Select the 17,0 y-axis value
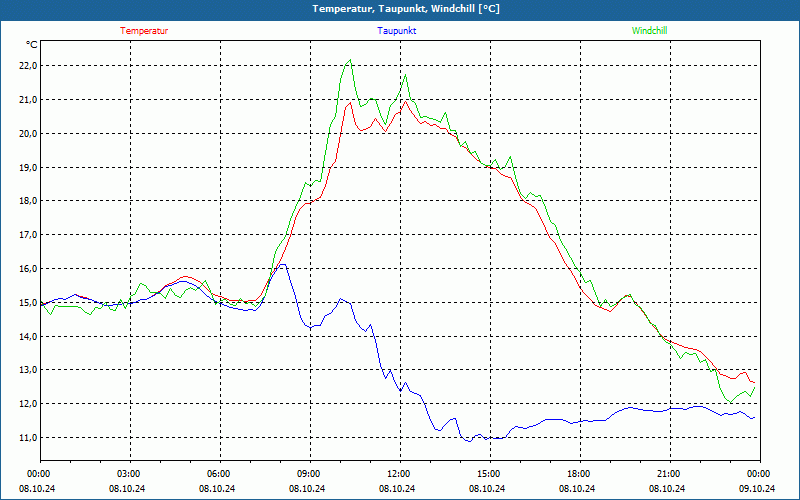The height and width of the screenshot is (500, 800). tap(26, 235)
